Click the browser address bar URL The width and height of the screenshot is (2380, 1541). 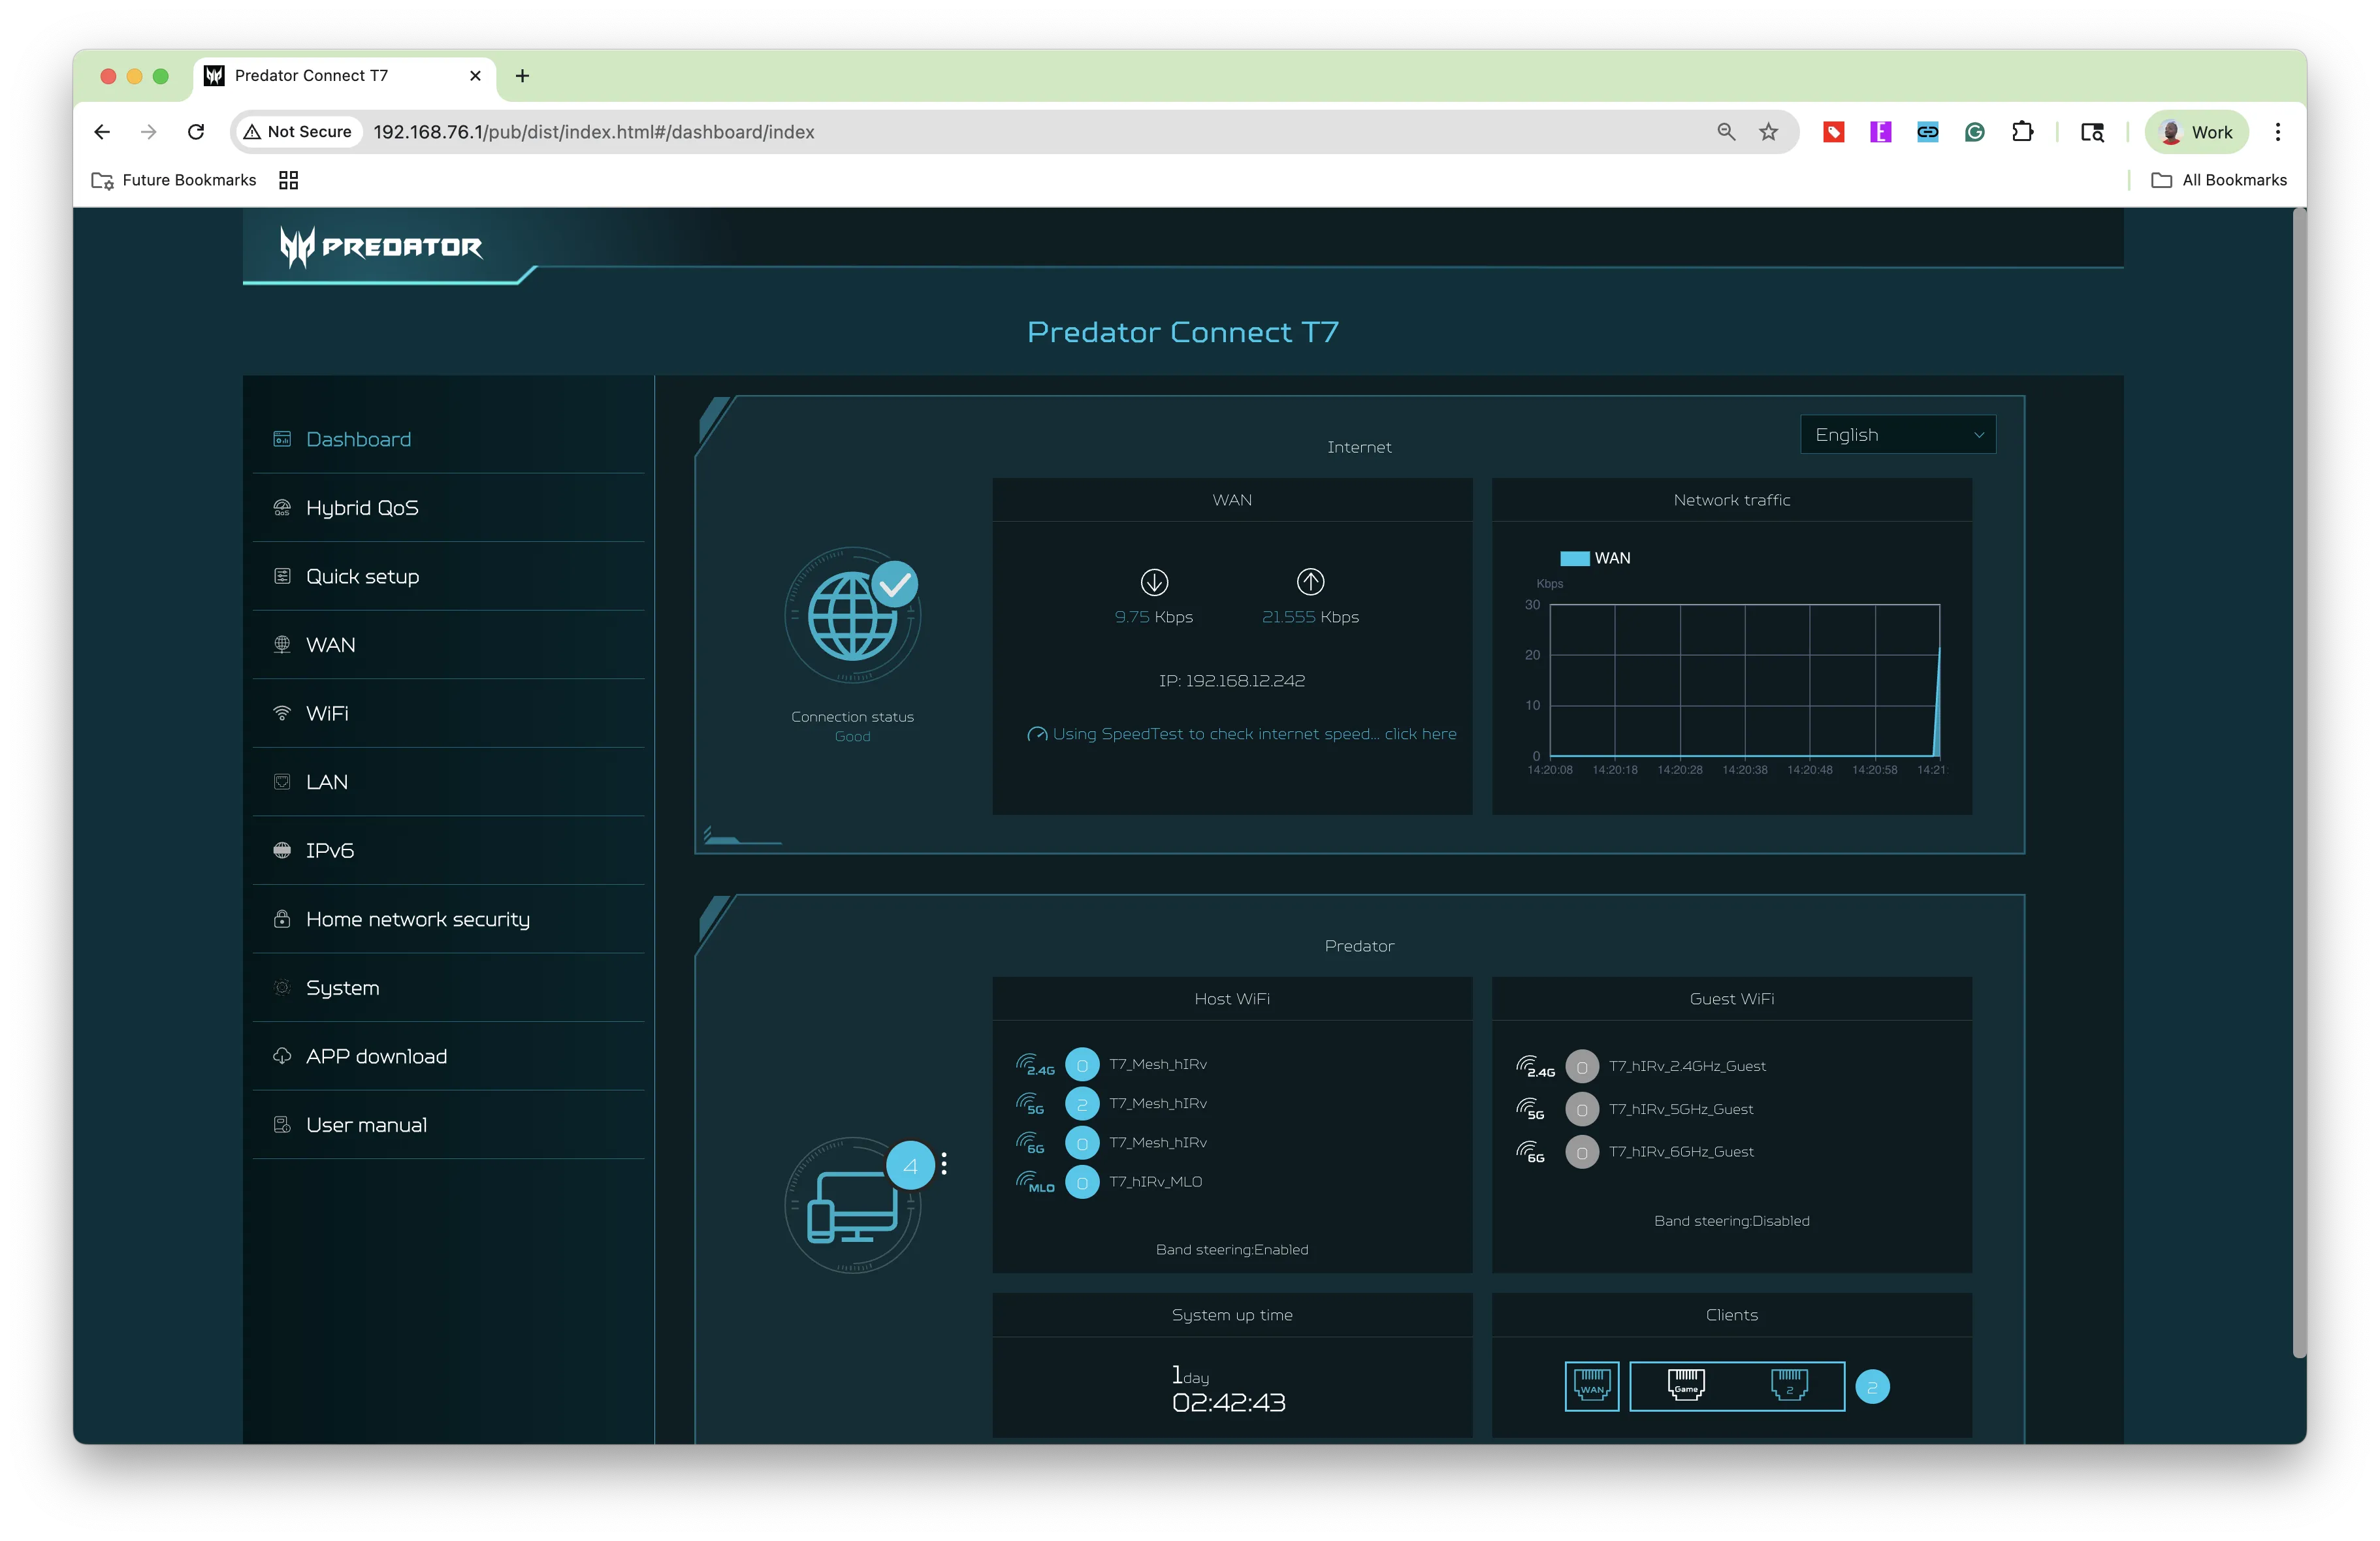click(594, 132)
